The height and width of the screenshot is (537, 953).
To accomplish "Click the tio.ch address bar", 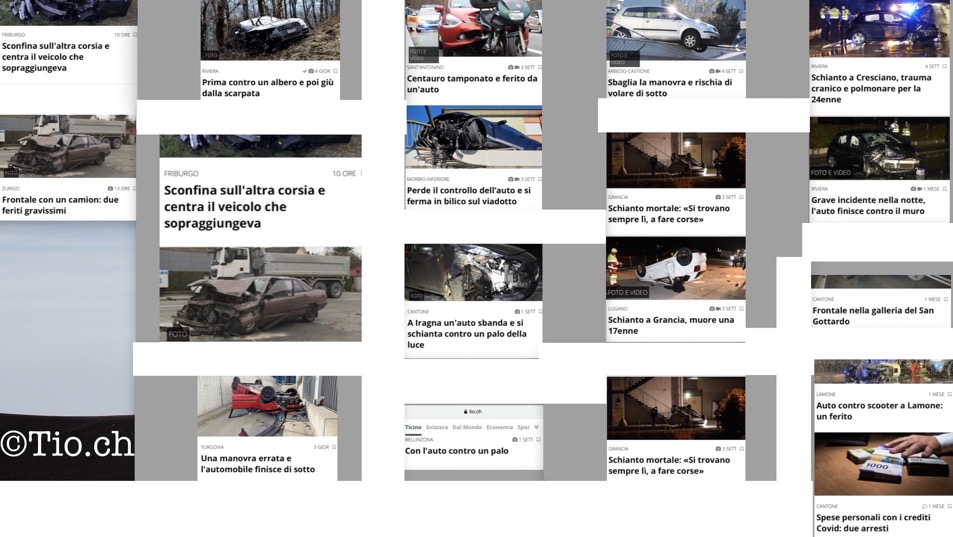I will click(x=473, y=412).
